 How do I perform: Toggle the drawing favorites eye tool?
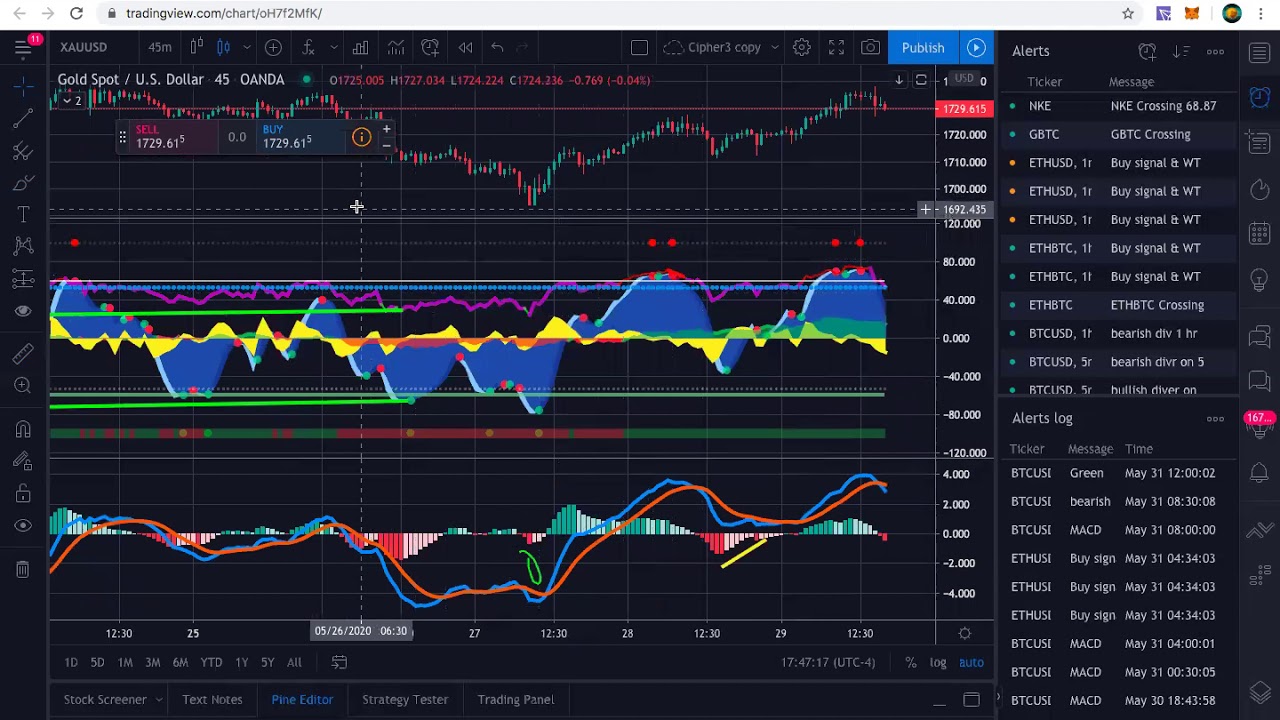[23, 311]
